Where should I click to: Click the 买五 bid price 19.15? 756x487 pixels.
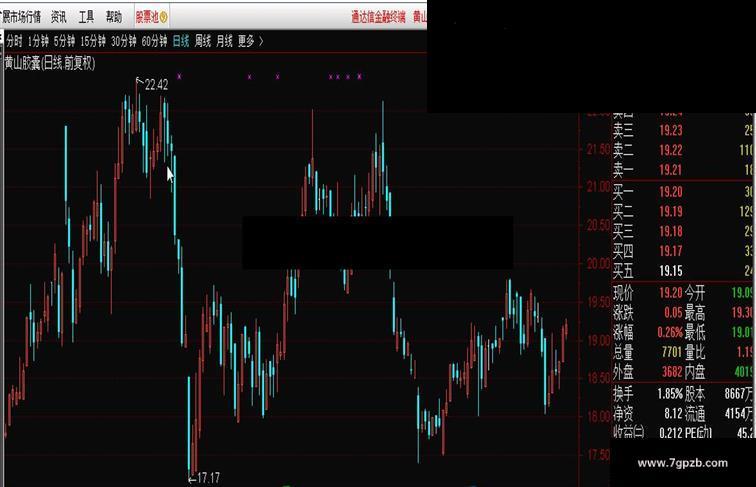671,271
